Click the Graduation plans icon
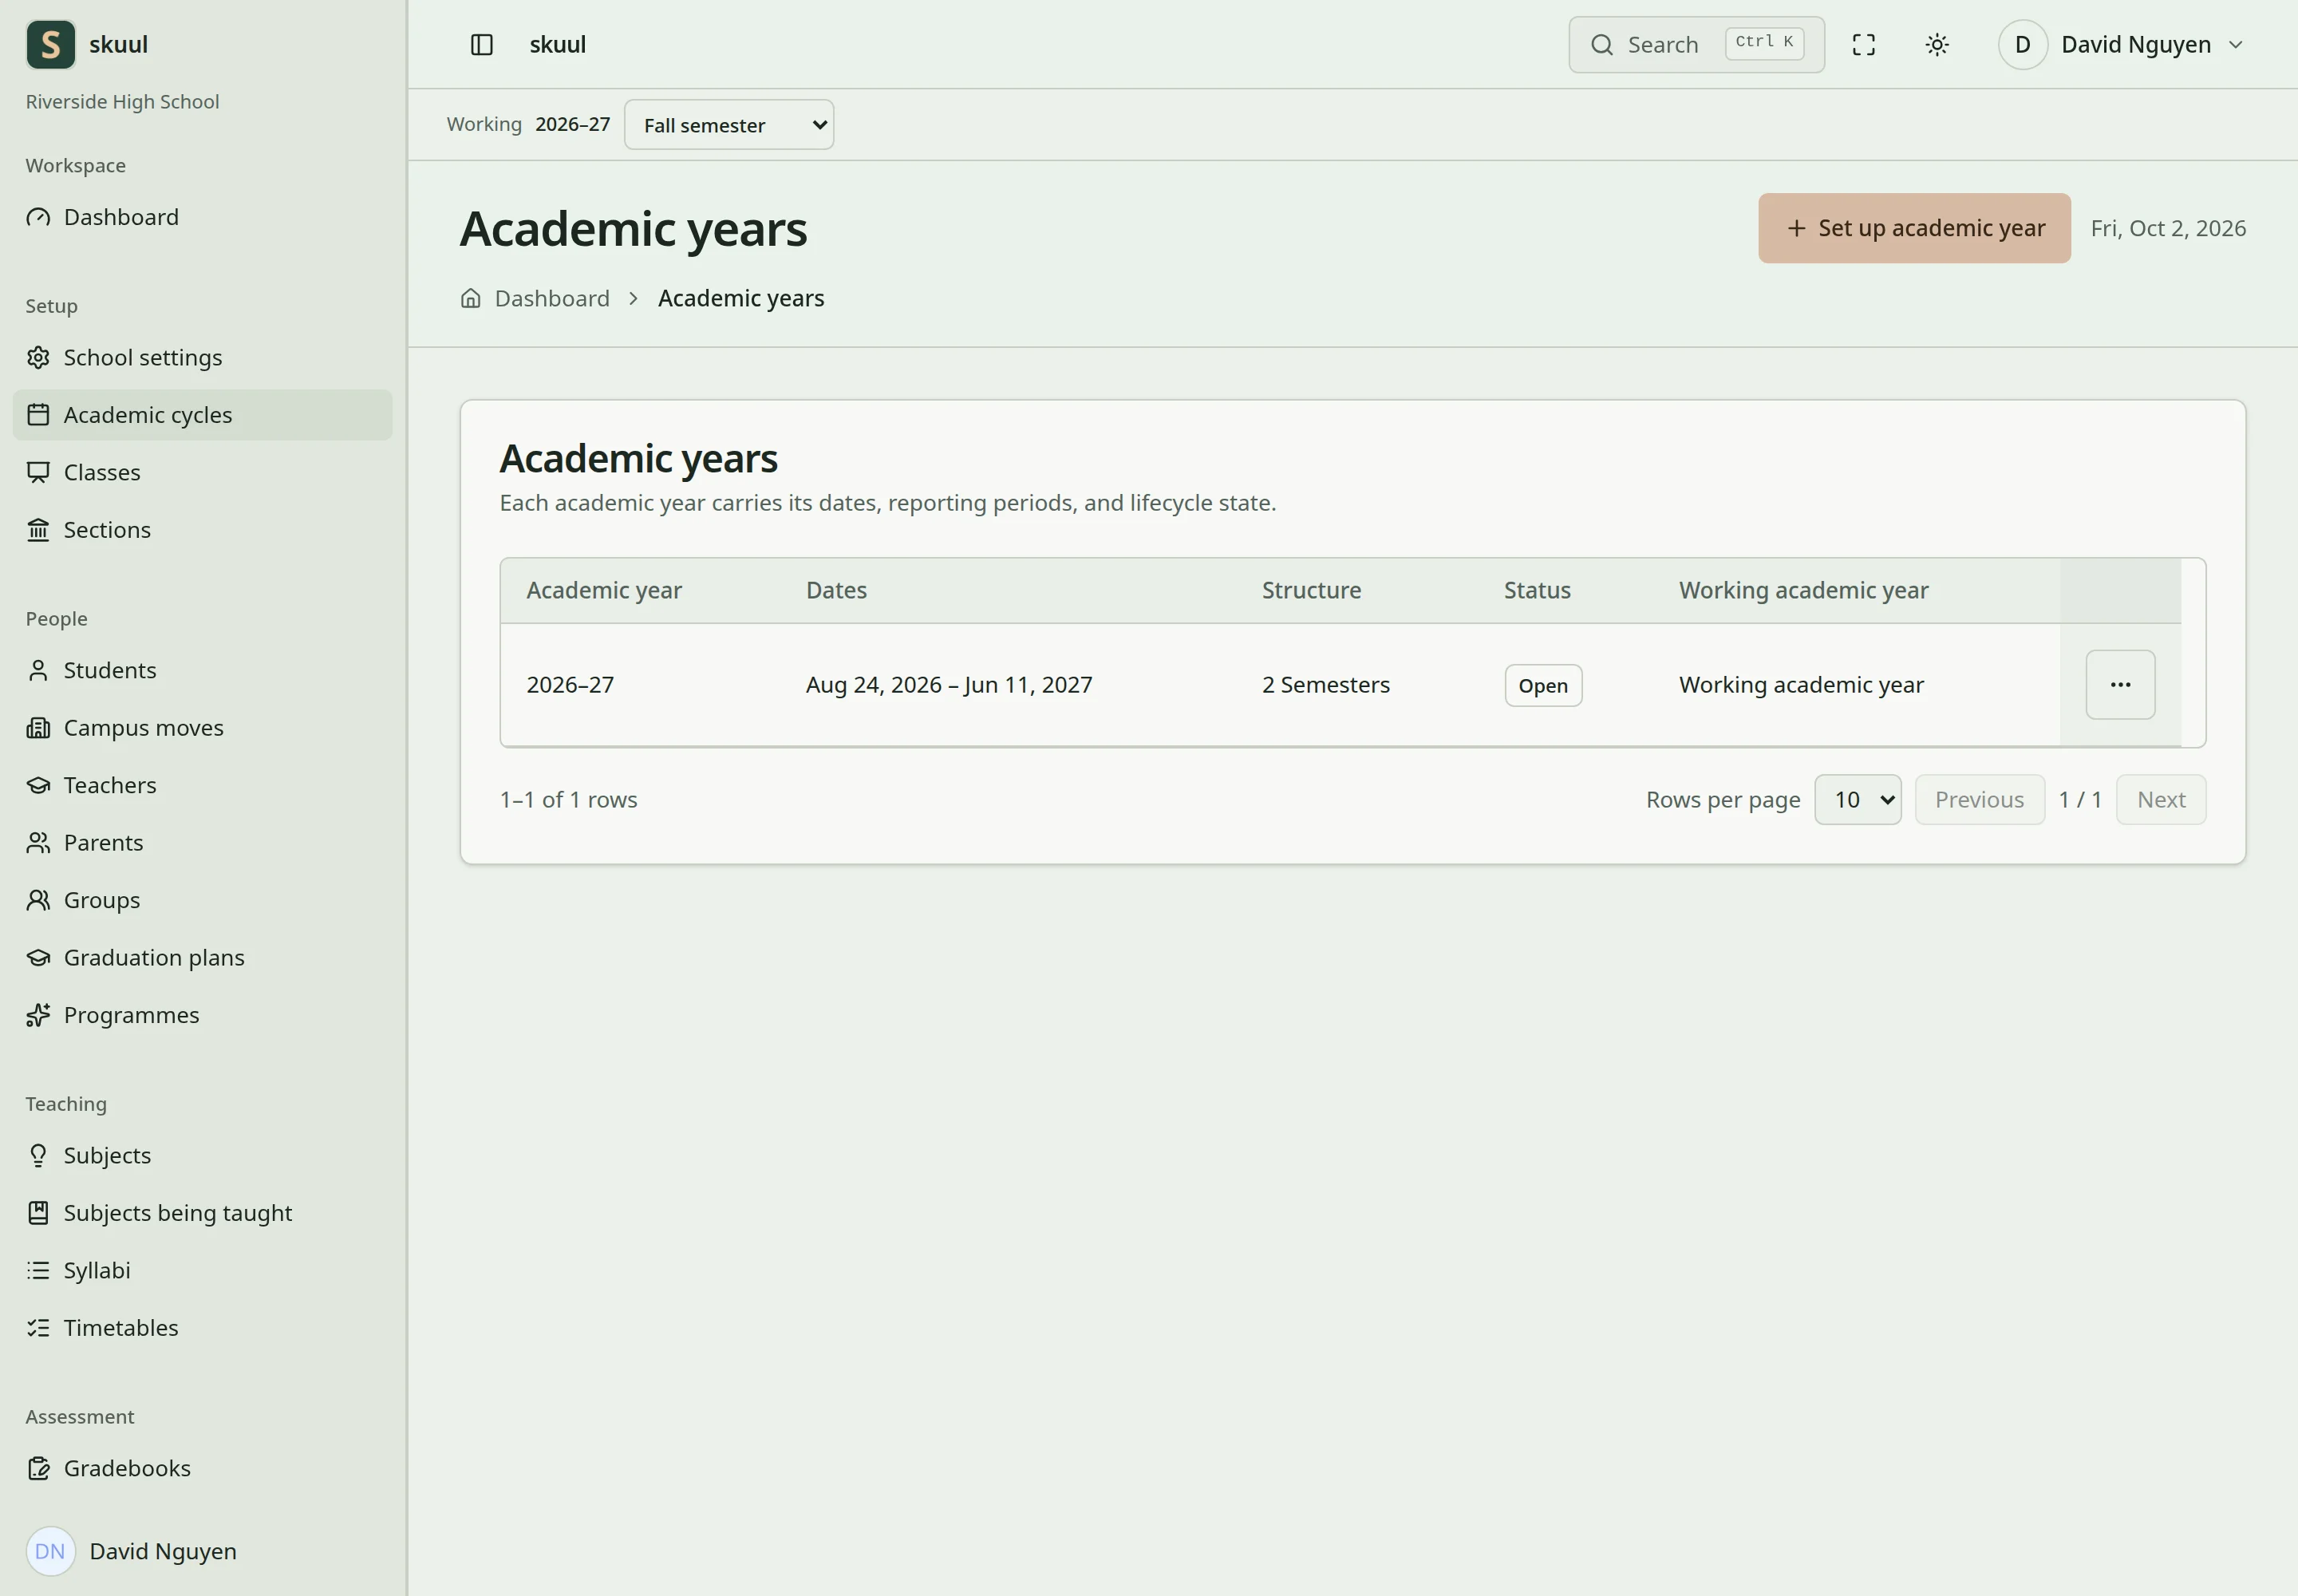The image size is (2298, 1596). click(38, 958)
